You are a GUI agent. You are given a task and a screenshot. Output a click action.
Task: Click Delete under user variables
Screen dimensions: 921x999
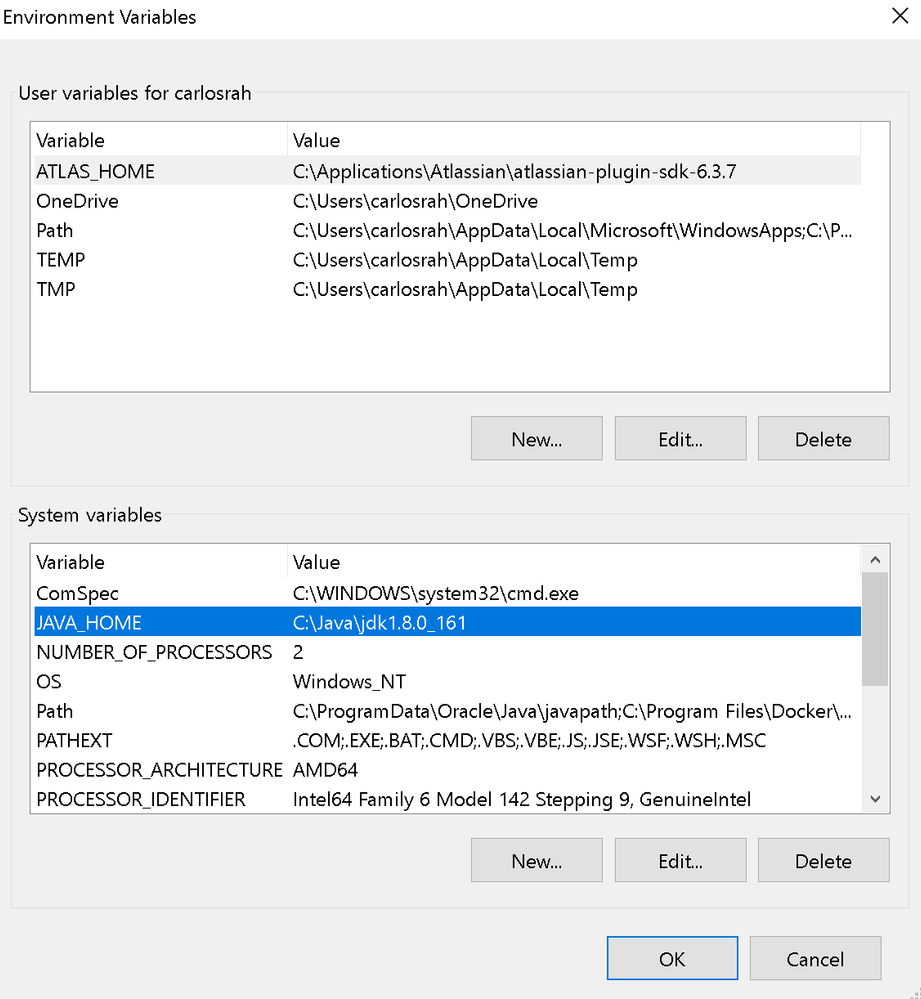(x=823, y=438)
